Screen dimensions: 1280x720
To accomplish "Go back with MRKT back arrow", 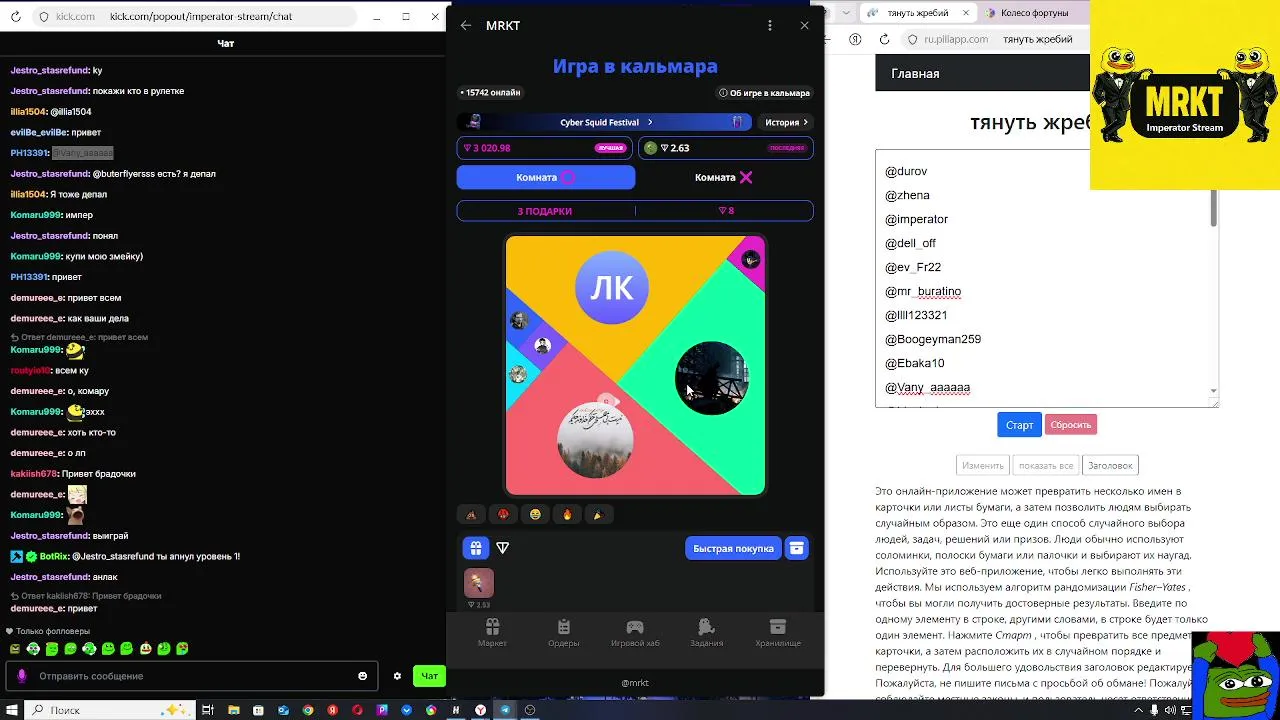I will [466, 26].
